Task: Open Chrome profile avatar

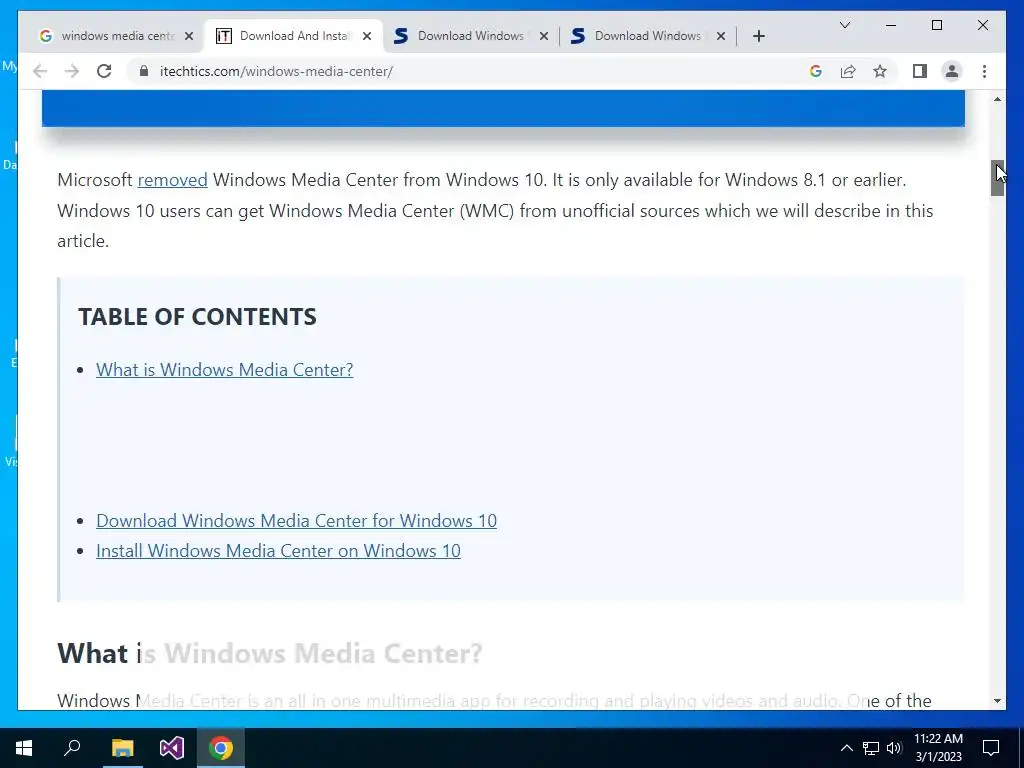Action: click(x=952, y=71)
